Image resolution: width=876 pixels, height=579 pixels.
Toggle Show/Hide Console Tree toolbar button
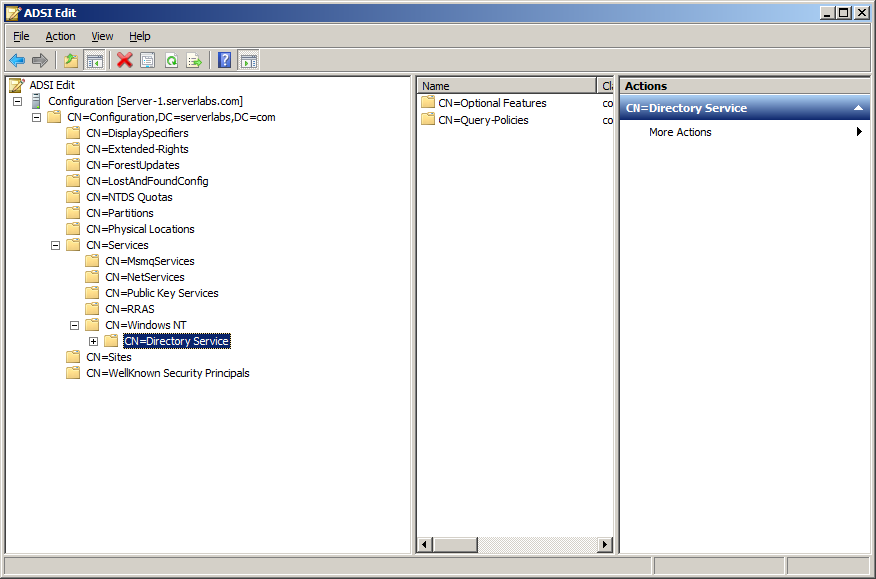94,60
